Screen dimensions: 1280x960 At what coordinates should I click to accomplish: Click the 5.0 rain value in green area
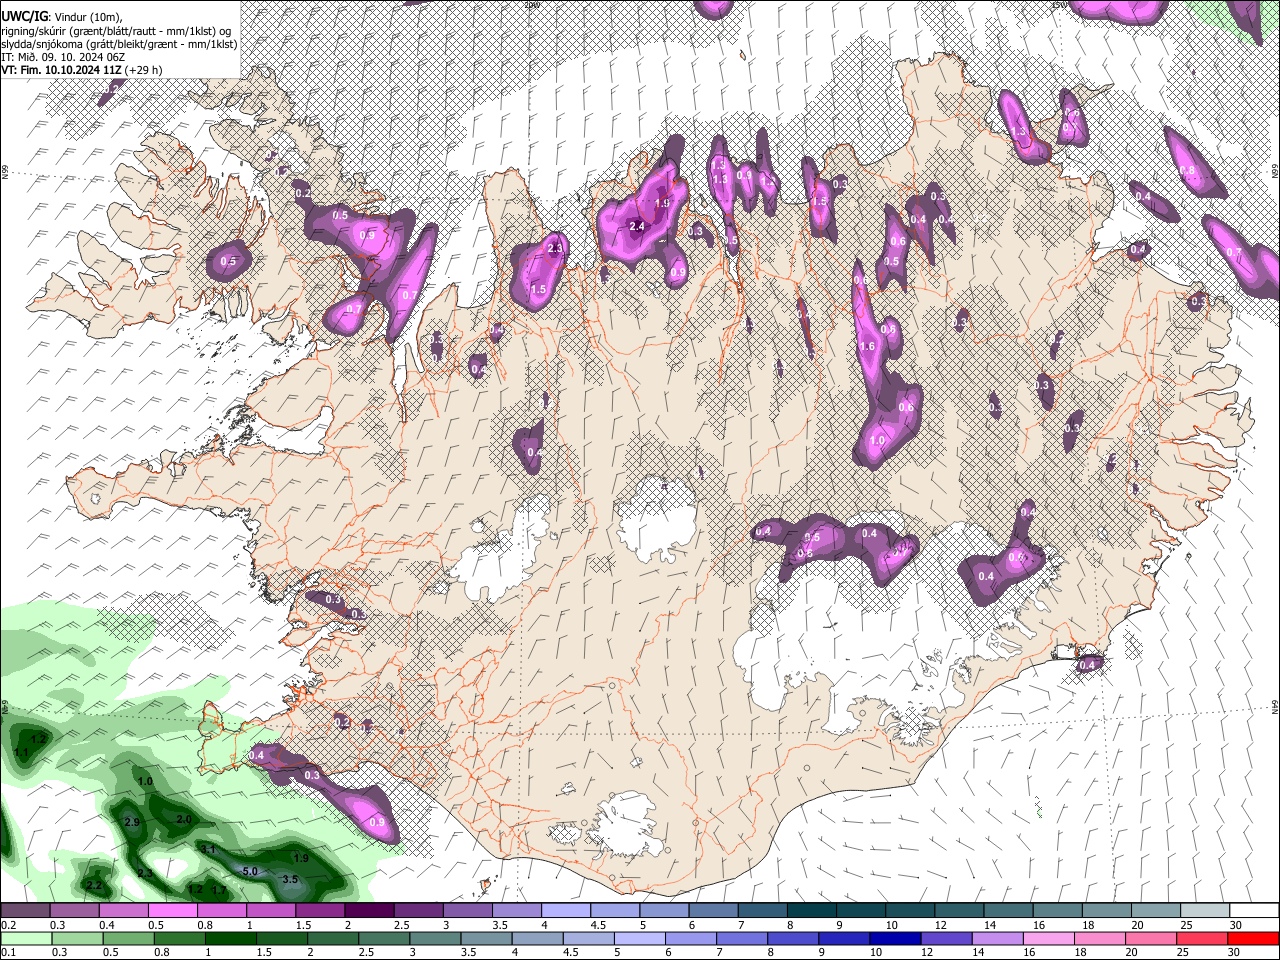coord(250,872)
